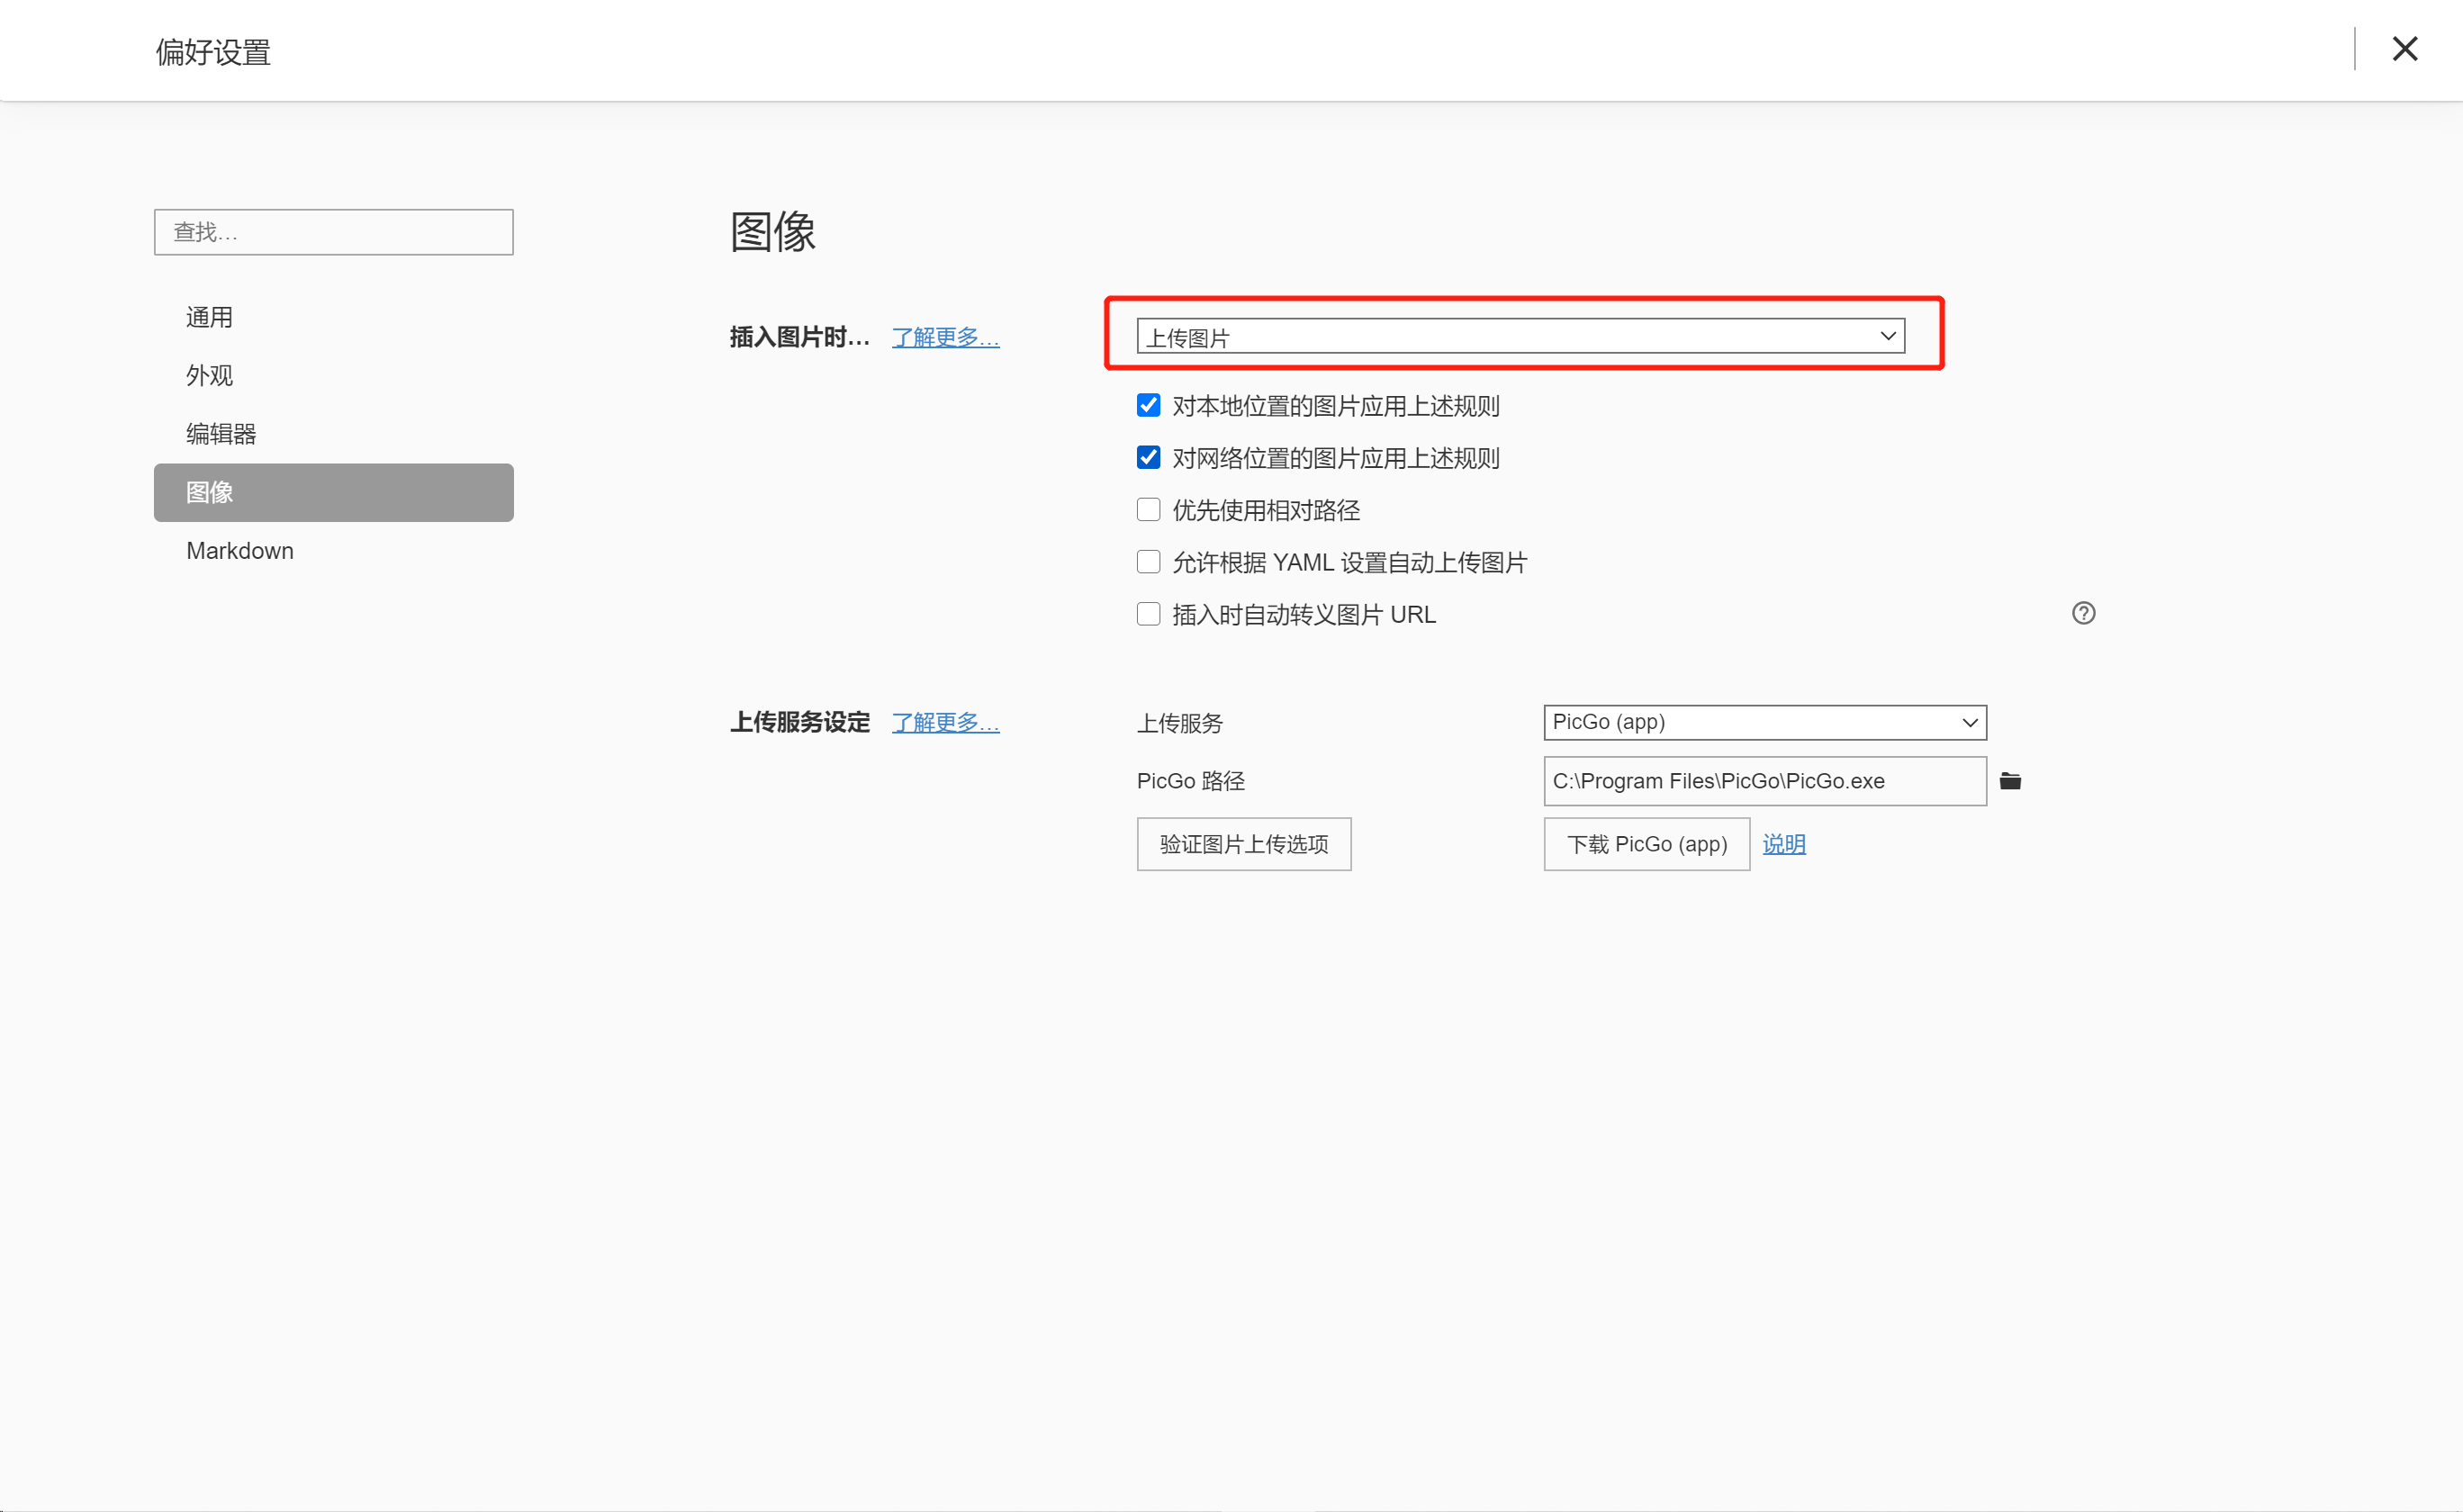2463x1512 pixels.
Task: Enable auto escape image URL checkbox
Action: tap(1148, 613)
